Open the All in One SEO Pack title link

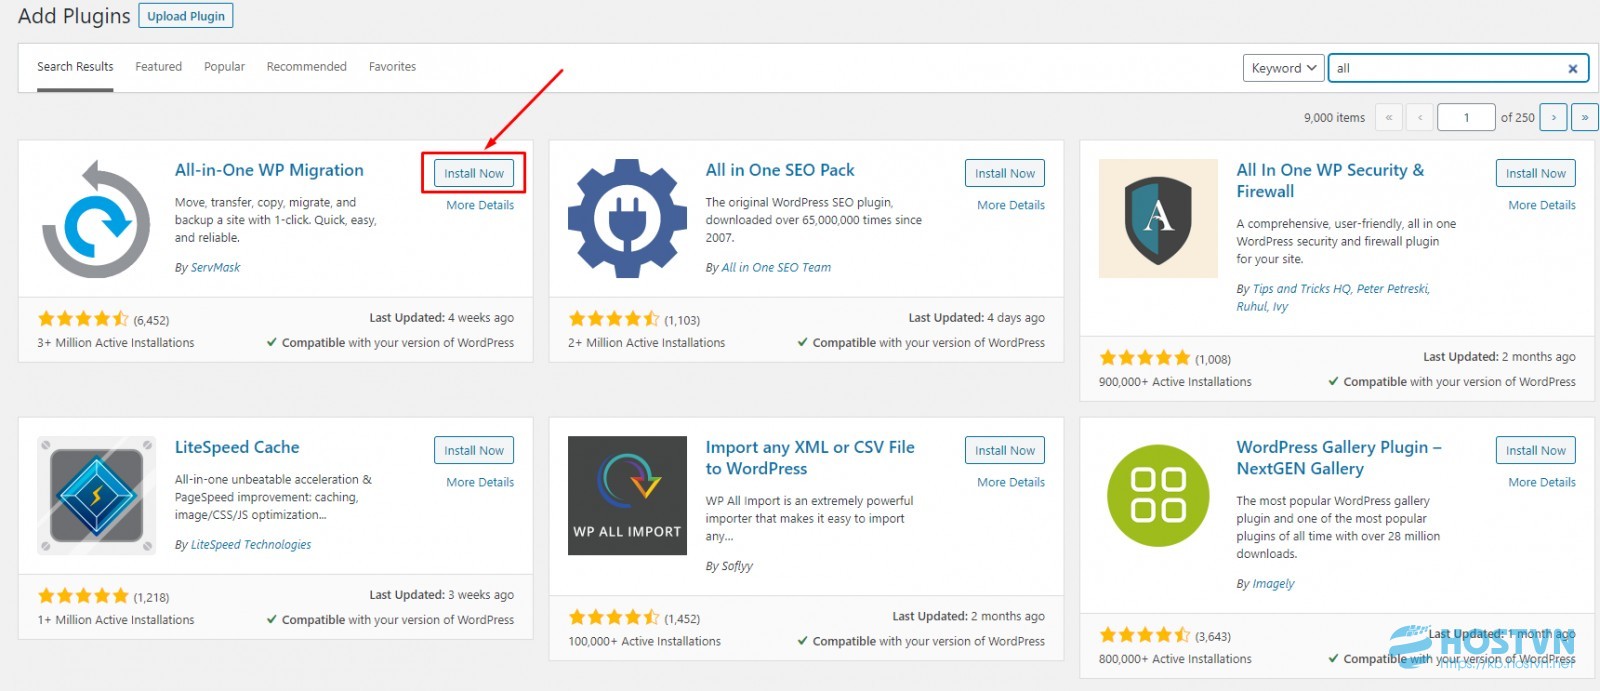[x=780, y=170]
